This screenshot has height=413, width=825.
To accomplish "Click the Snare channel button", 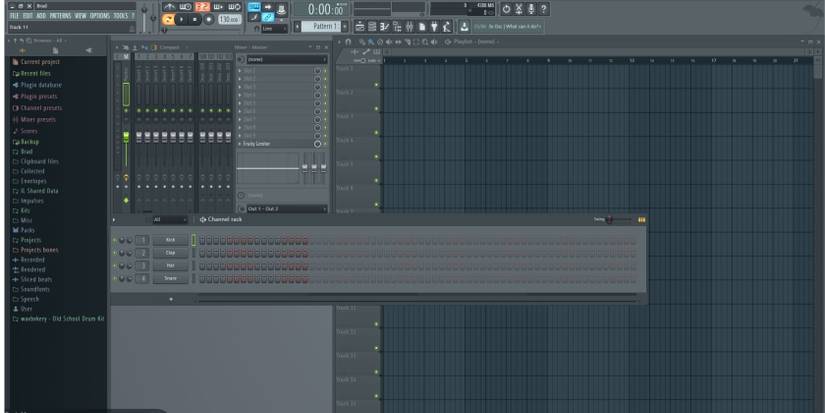I will click(170, 278).
